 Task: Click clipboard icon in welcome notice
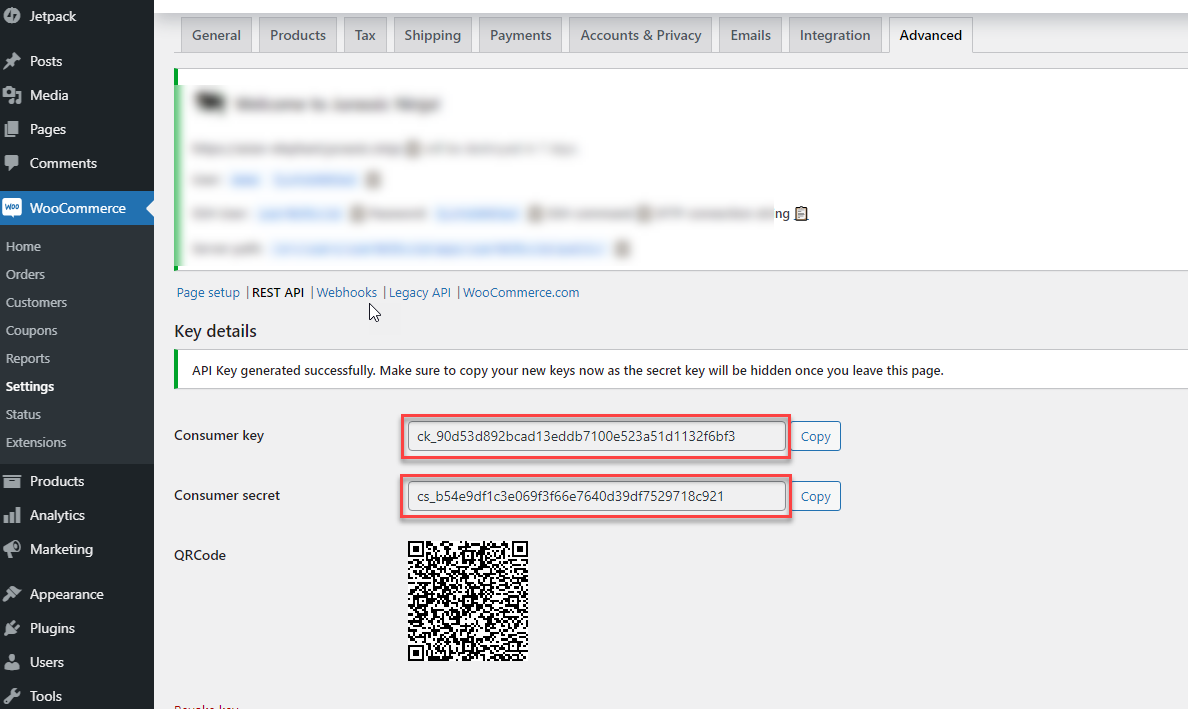[x=802, y=214]
